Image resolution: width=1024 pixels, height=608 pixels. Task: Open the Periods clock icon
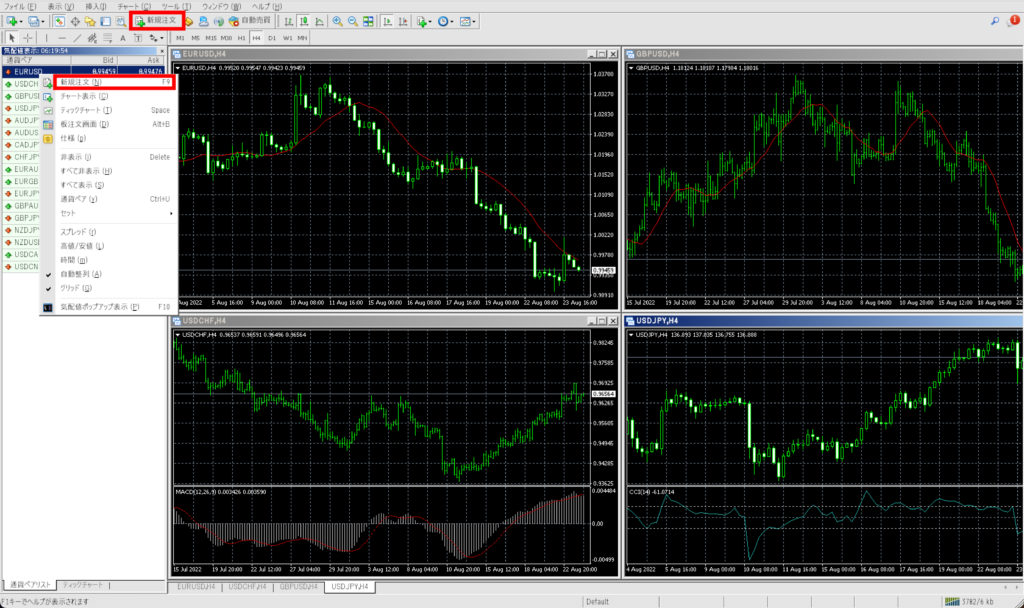(x=443, y=22)
